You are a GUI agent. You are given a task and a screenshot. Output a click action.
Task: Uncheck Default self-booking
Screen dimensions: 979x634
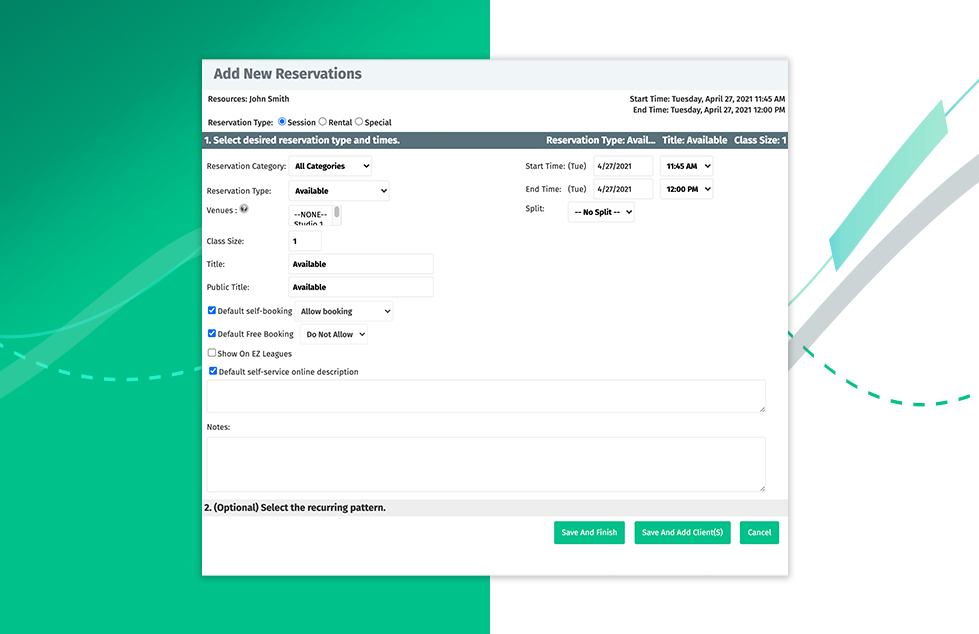click(x=211, y=310)
